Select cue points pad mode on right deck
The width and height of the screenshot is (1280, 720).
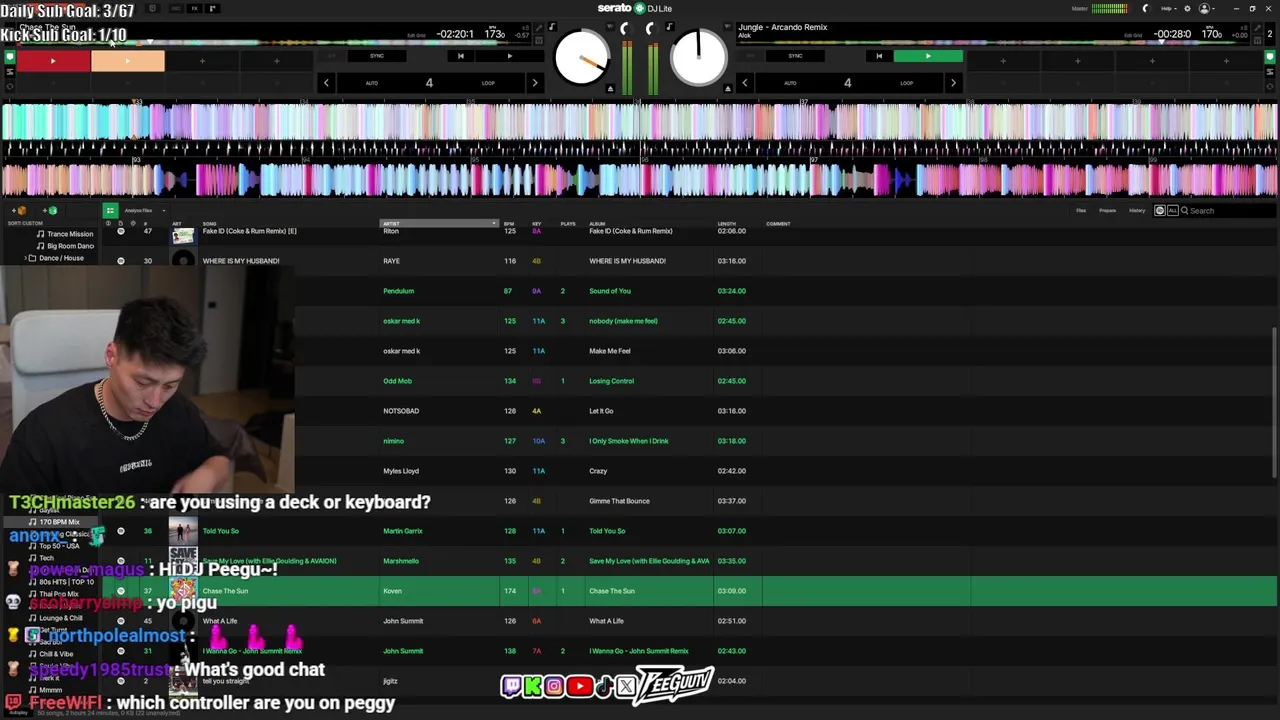(x=1270, y=57)
